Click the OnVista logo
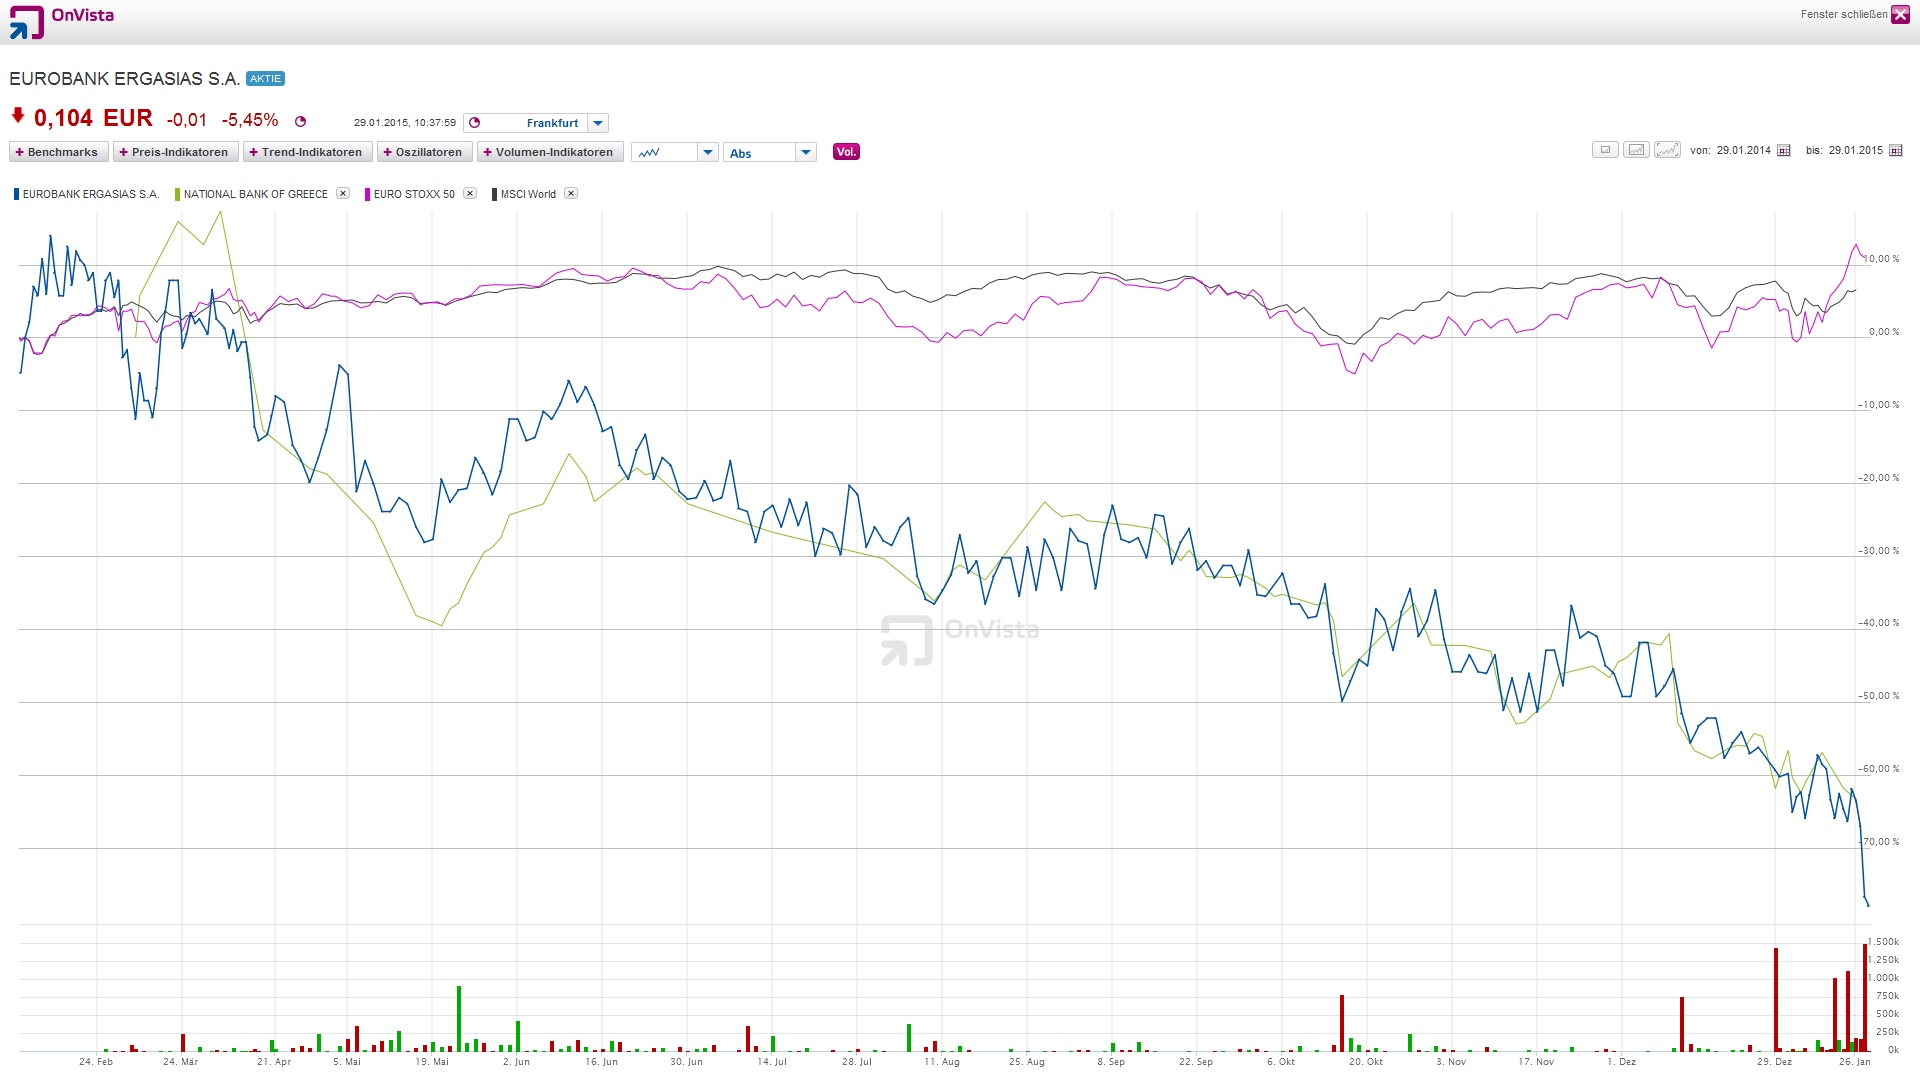 [61, 21]
